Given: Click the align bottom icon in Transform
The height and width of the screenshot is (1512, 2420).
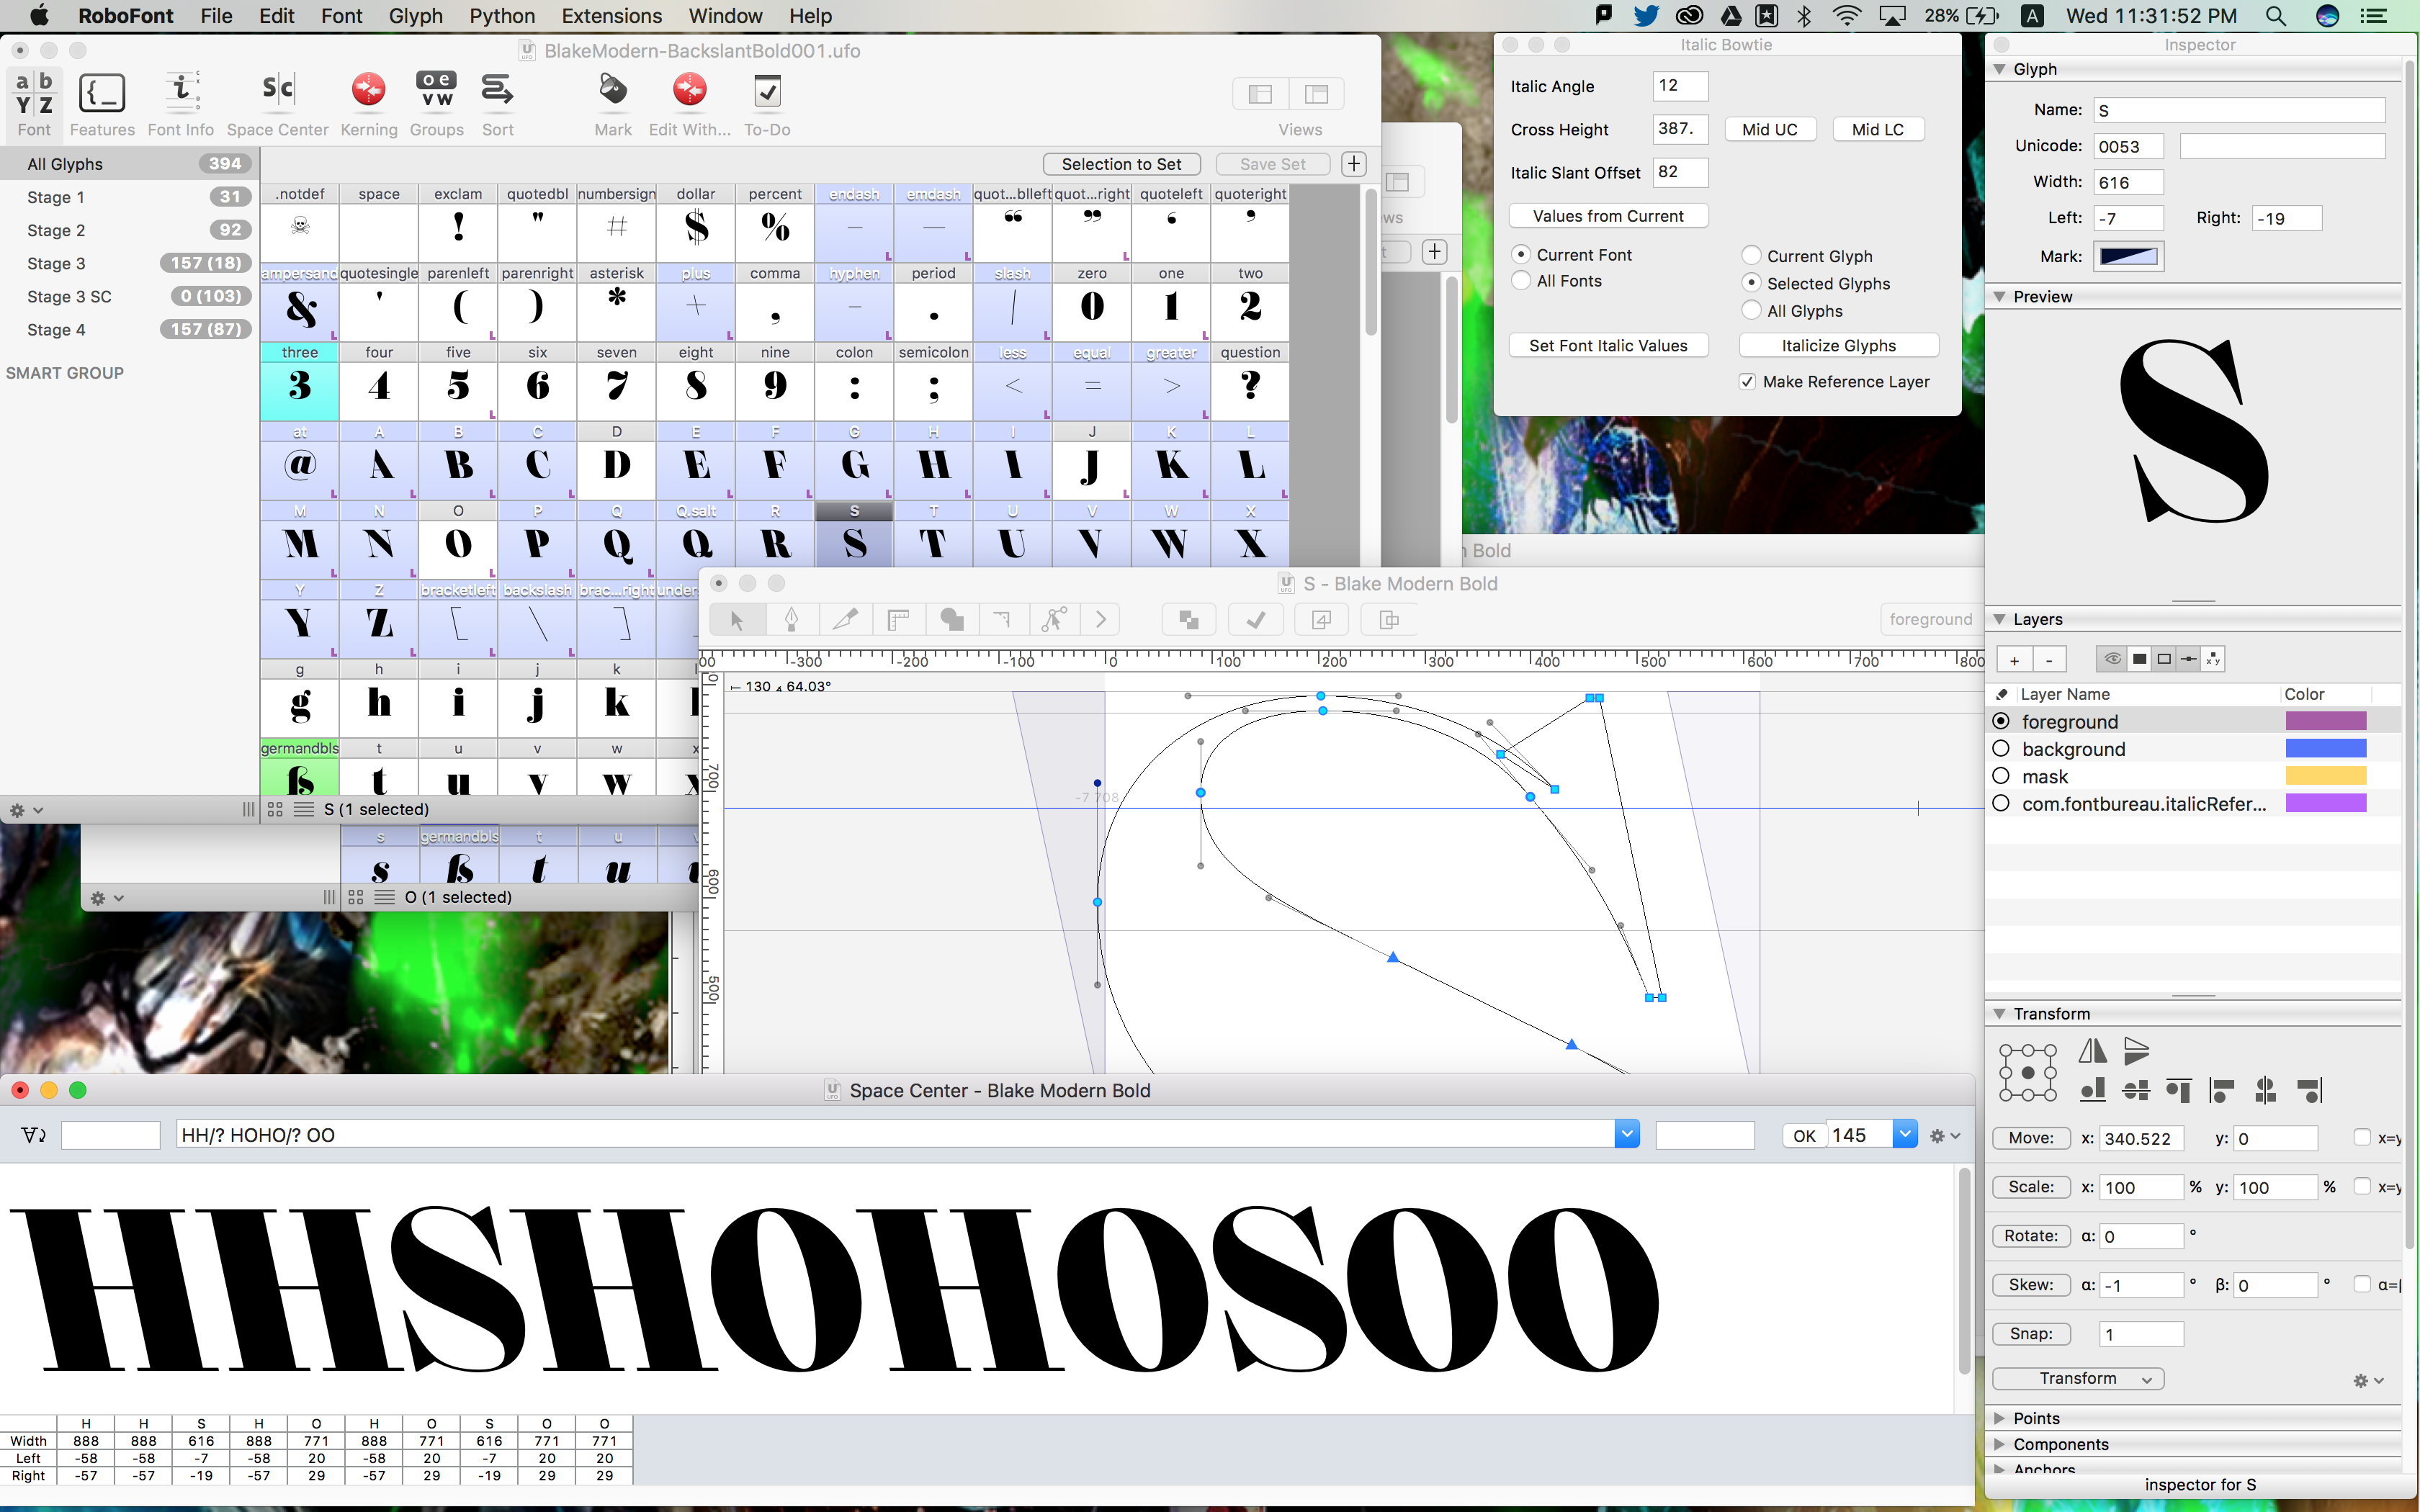Looking at the screenshot, I should coord(2092,1090).
